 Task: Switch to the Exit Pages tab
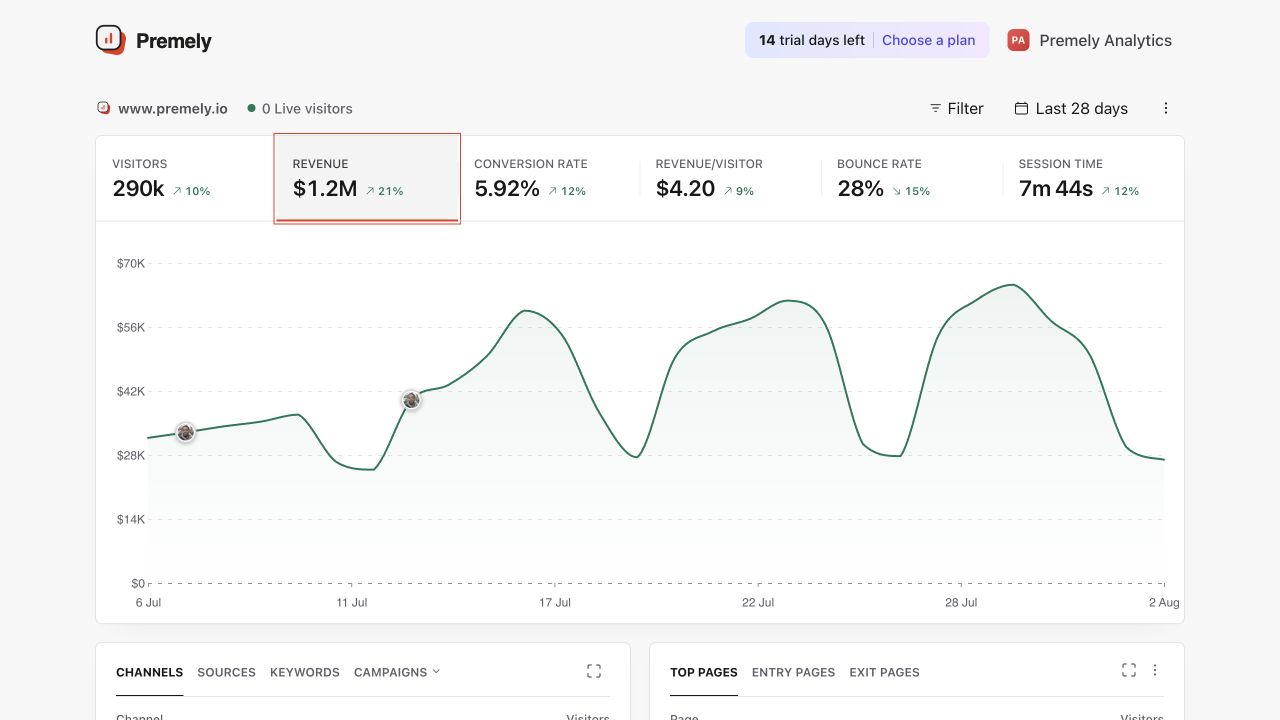click(x=884, y=672)
